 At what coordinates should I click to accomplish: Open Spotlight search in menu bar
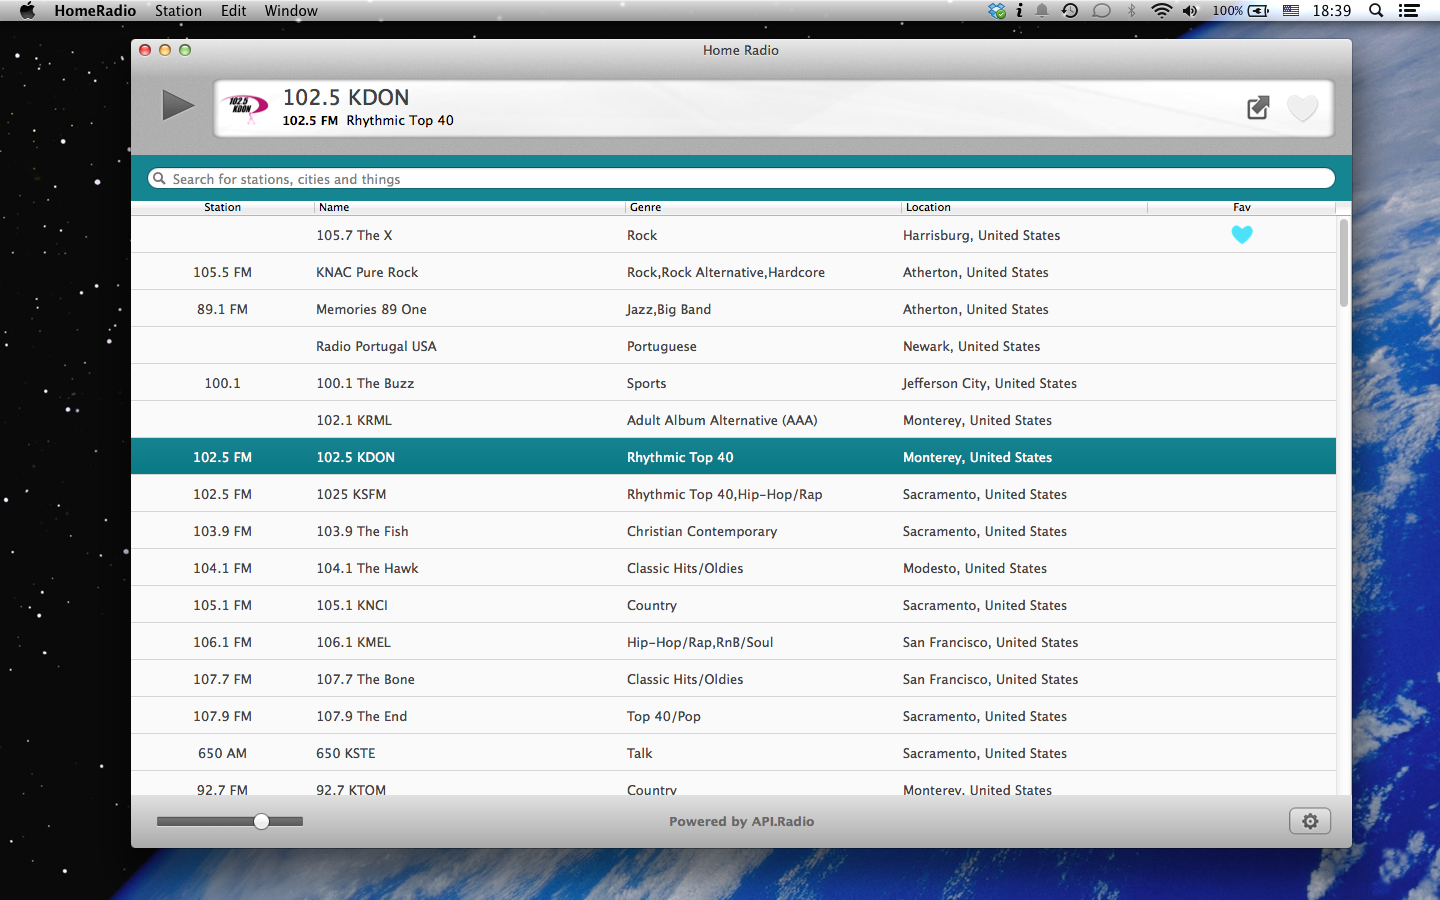(1376, 11)
